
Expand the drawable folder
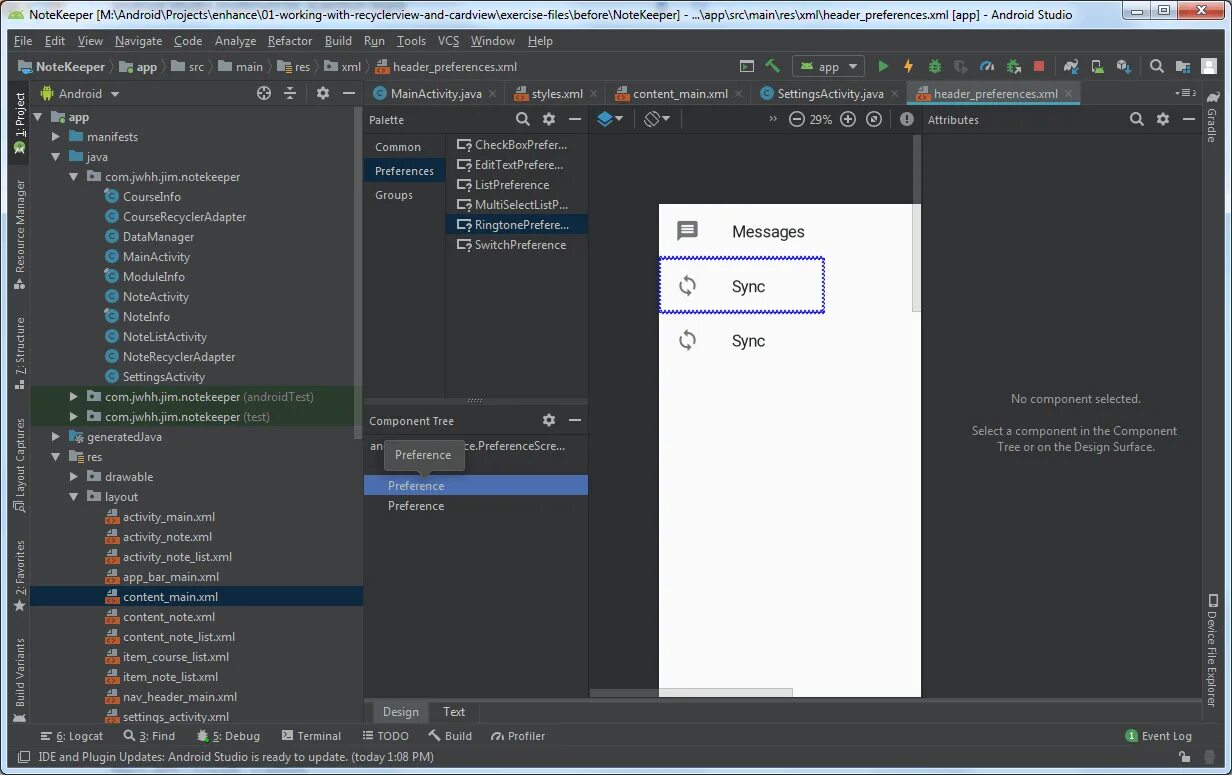tap(73, 477)
